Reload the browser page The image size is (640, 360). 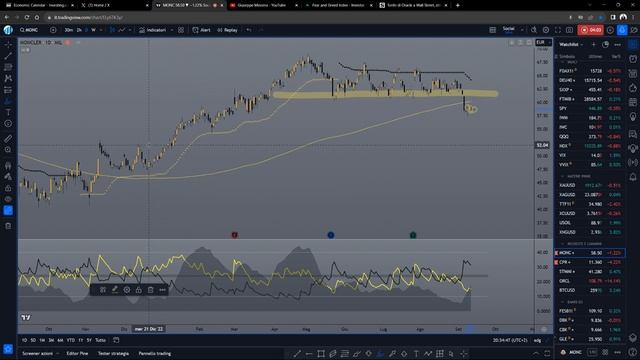[x=27, y=18]
